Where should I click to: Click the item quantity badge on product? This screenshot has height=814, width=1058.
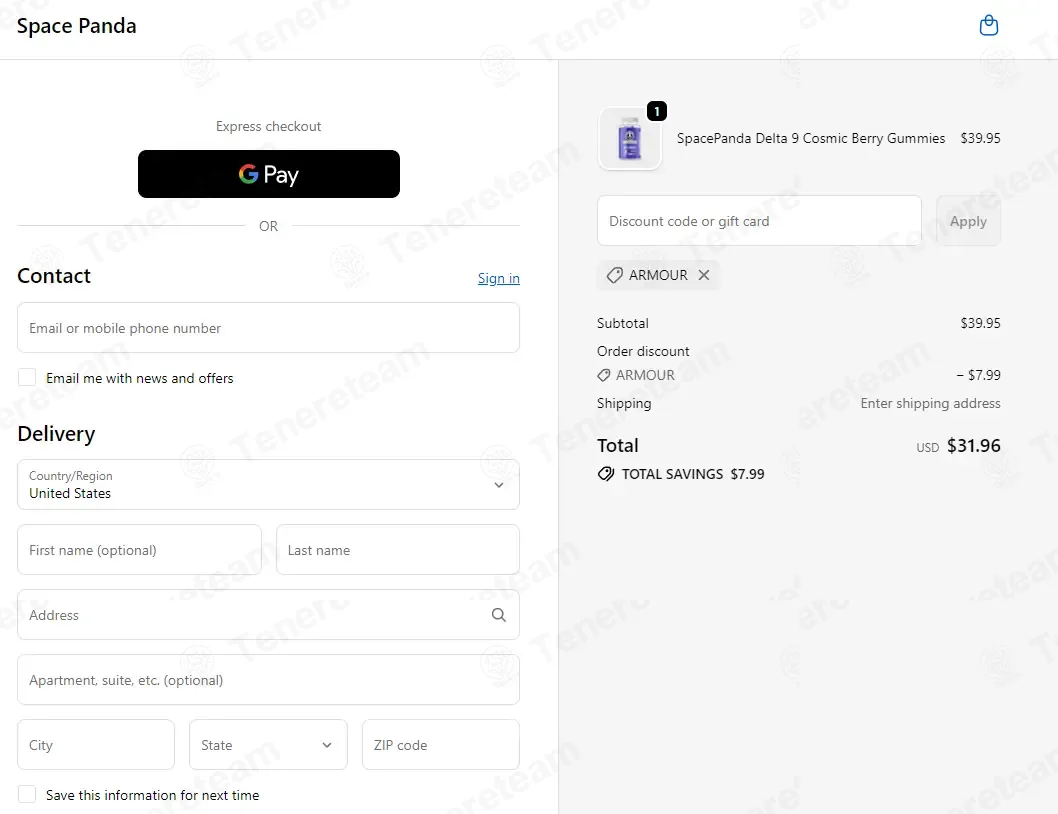(x=657, y=111)
